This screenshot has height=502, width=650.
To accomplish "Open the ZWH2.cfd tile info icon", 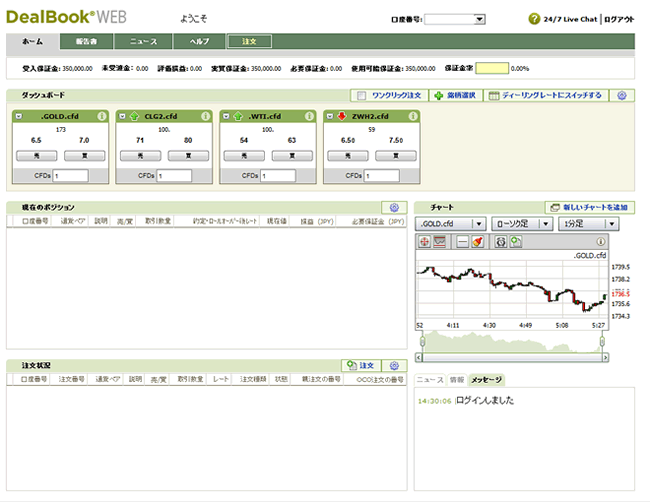I will [413, 116].
